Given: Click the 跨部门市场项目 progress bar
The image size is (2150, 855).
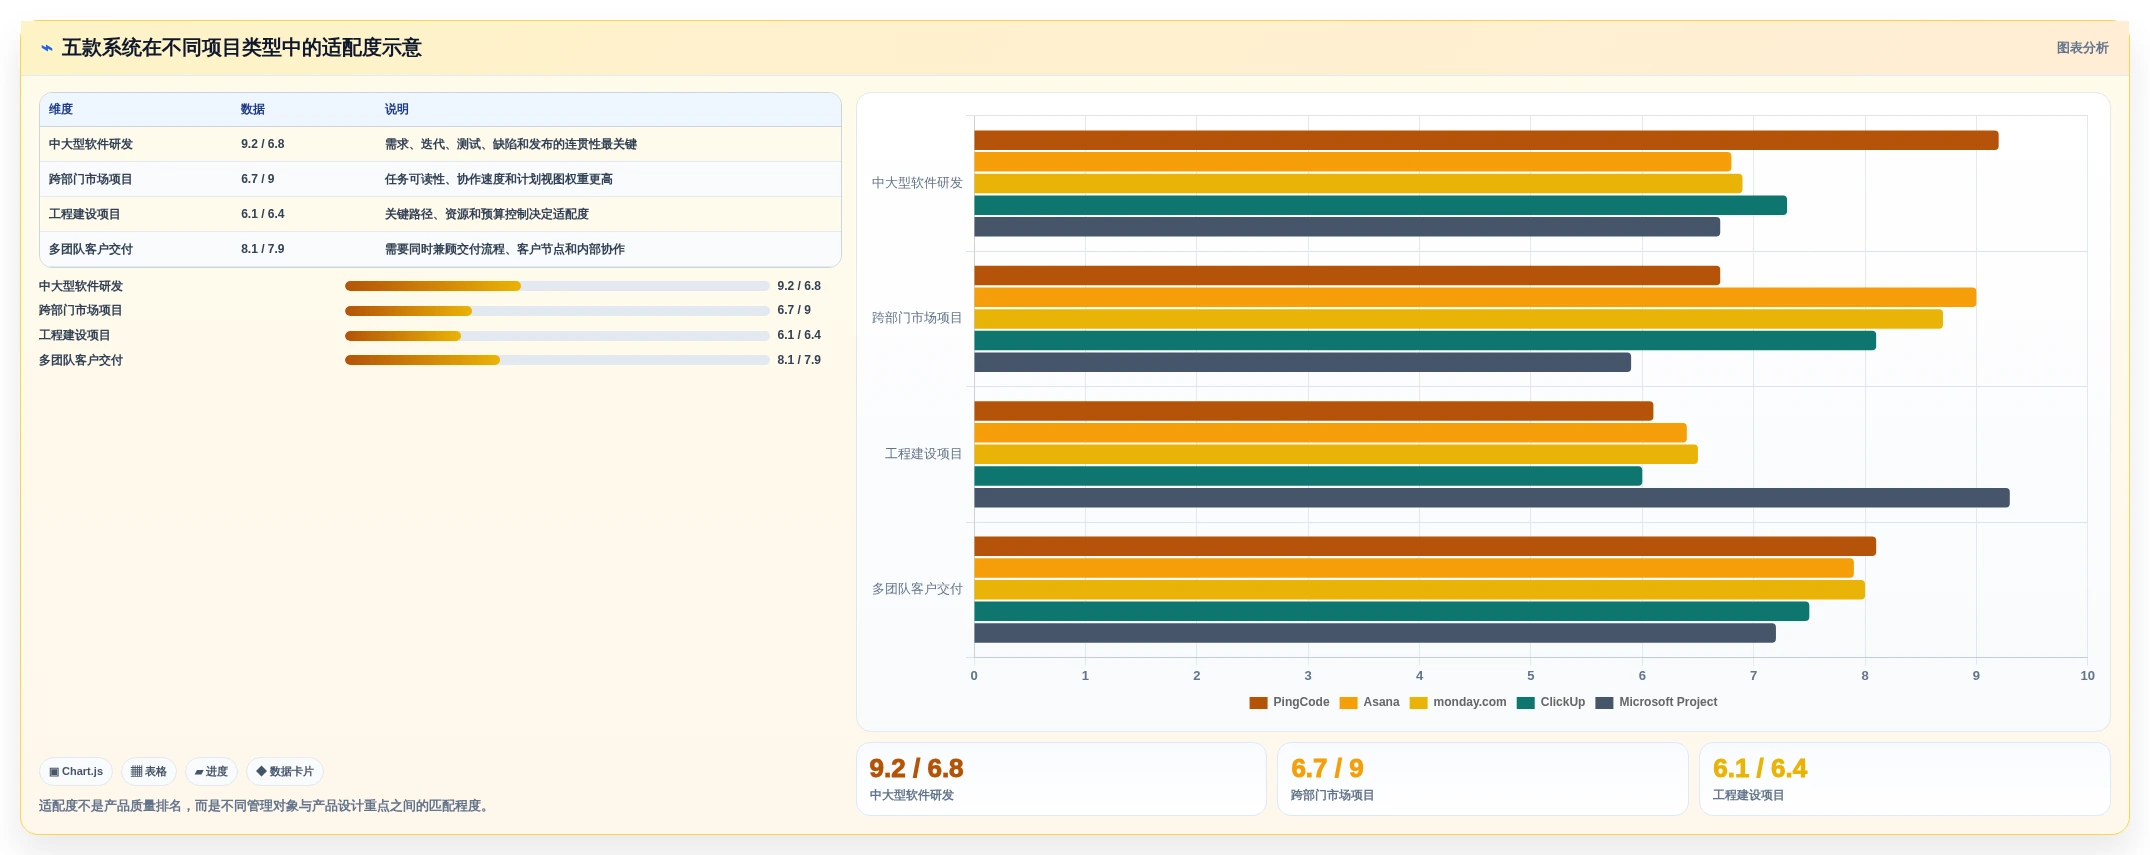Looking at the screenshot, I should click(x=557, y=311).
